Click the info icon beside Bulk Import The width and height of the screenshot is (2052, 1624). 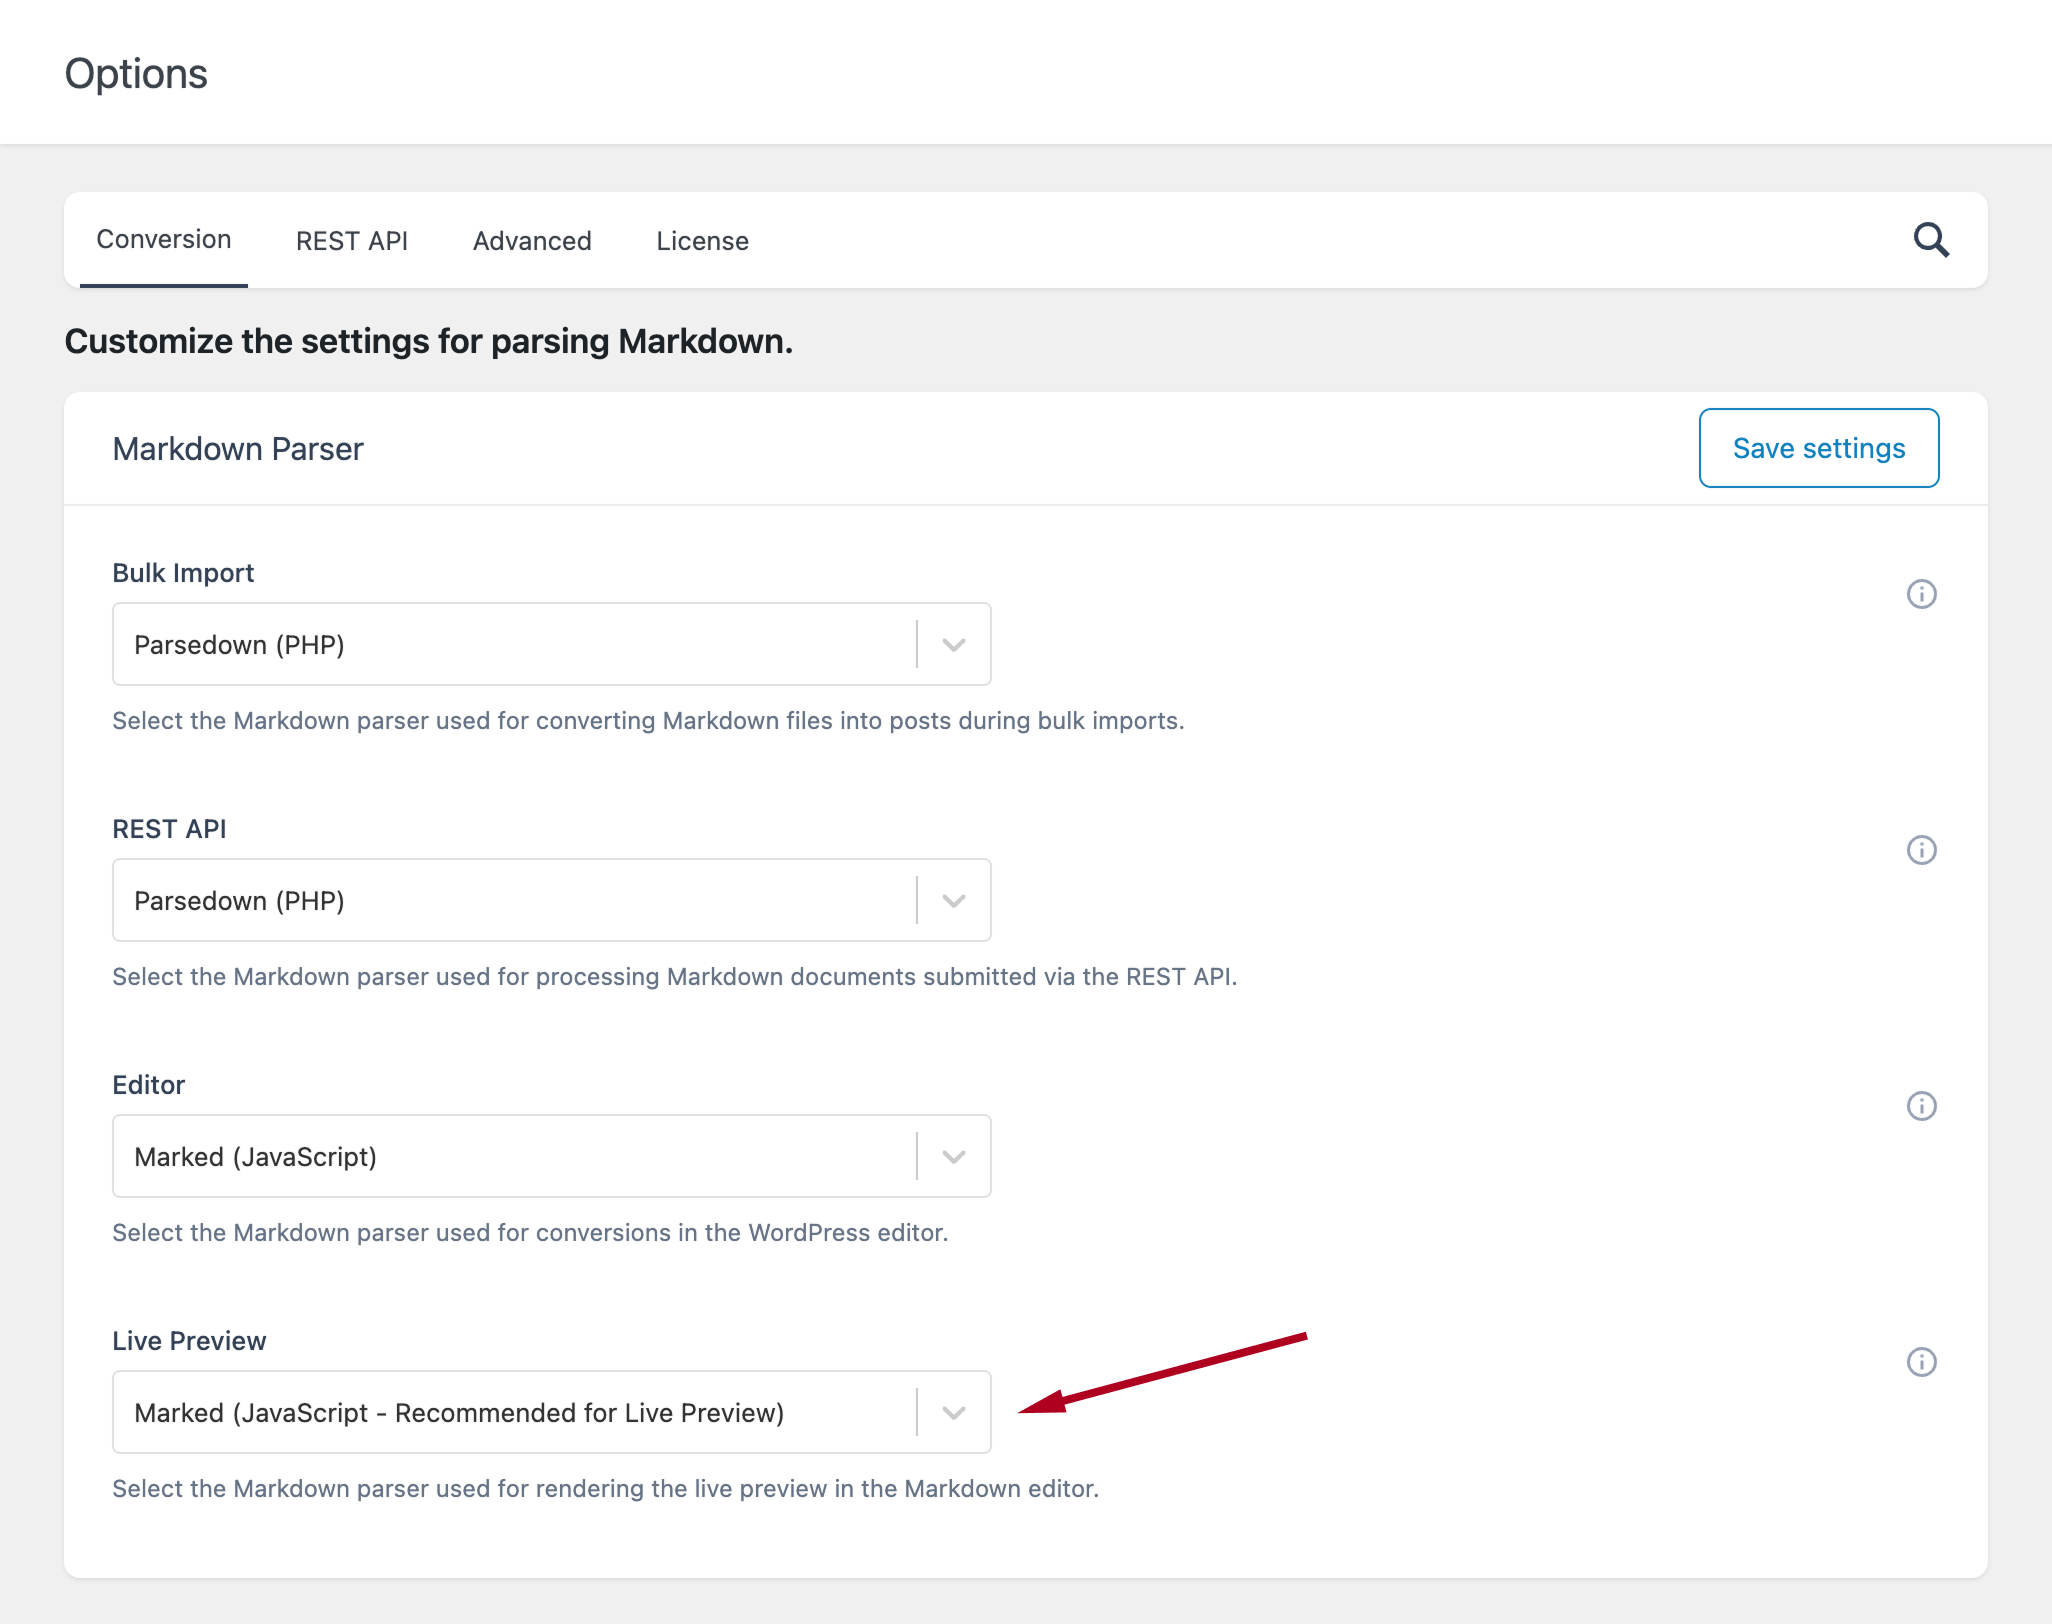coord(1920,594)
